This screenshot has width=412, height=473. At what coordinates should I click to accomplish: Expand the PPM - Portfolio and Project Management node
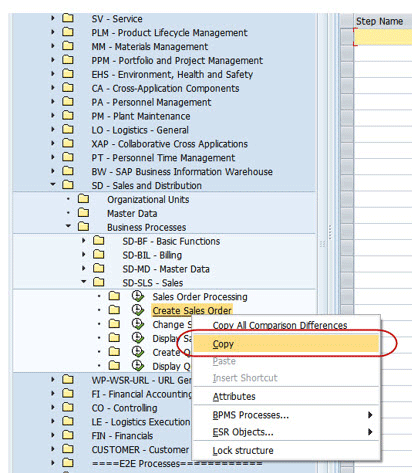pos(53,60)
